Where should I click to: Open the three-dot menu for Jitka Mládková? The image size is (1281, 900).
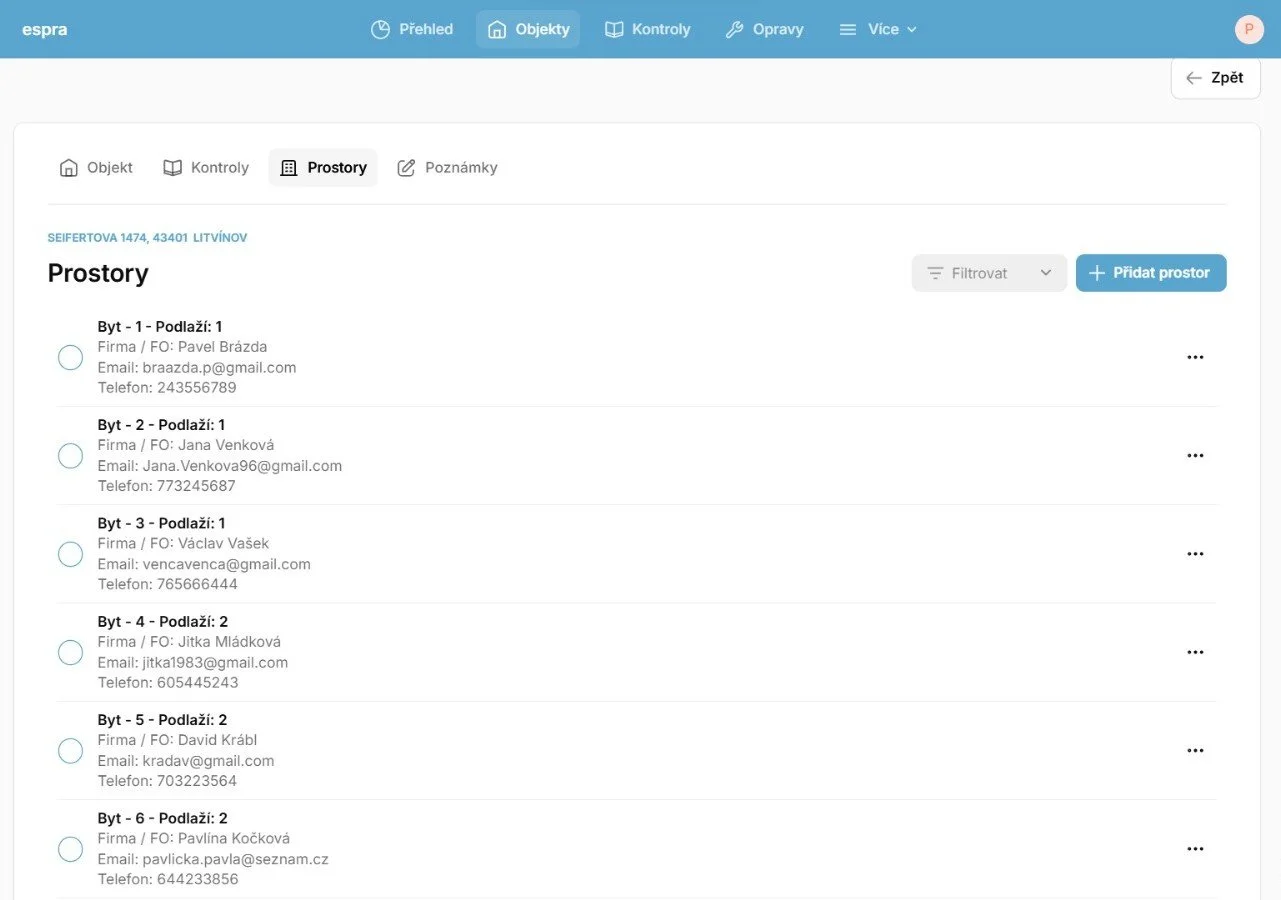pos(1195,652)
